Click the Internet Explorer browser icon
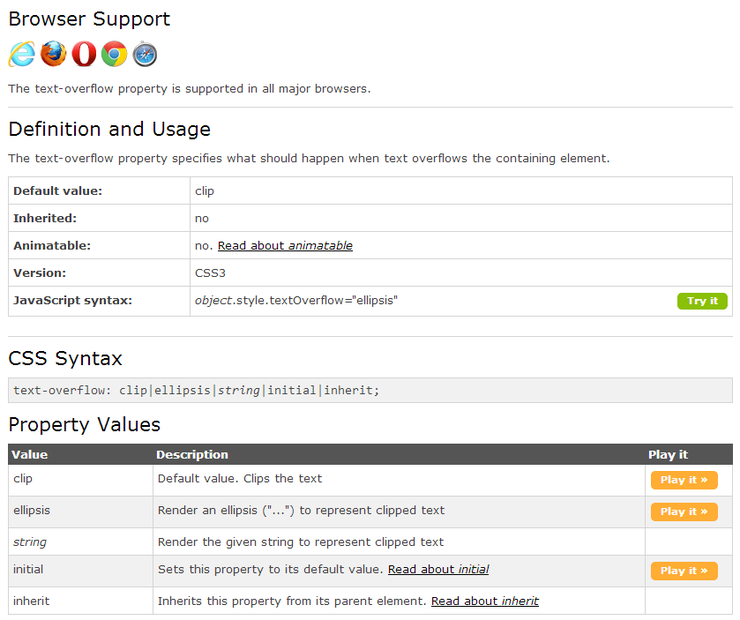740x620 pixels. [x=22, y=54]
